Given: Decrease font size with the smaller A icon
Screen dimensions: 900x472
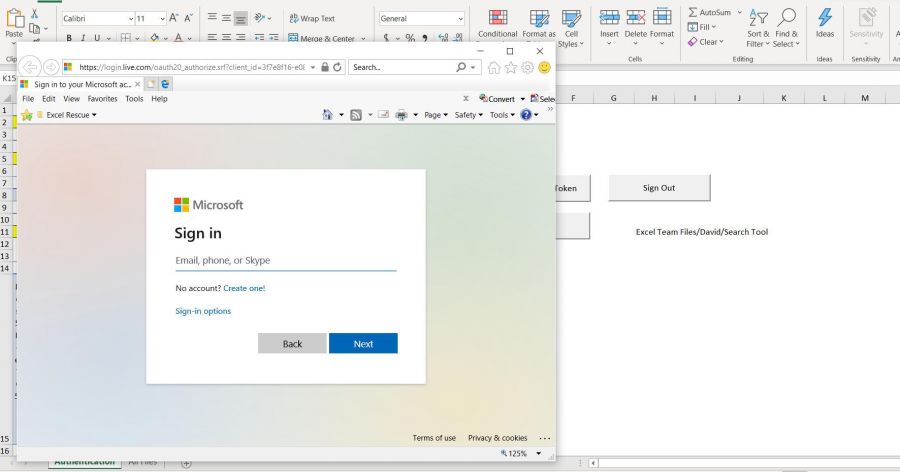Looking at the screenshot, I should [188, 18].
